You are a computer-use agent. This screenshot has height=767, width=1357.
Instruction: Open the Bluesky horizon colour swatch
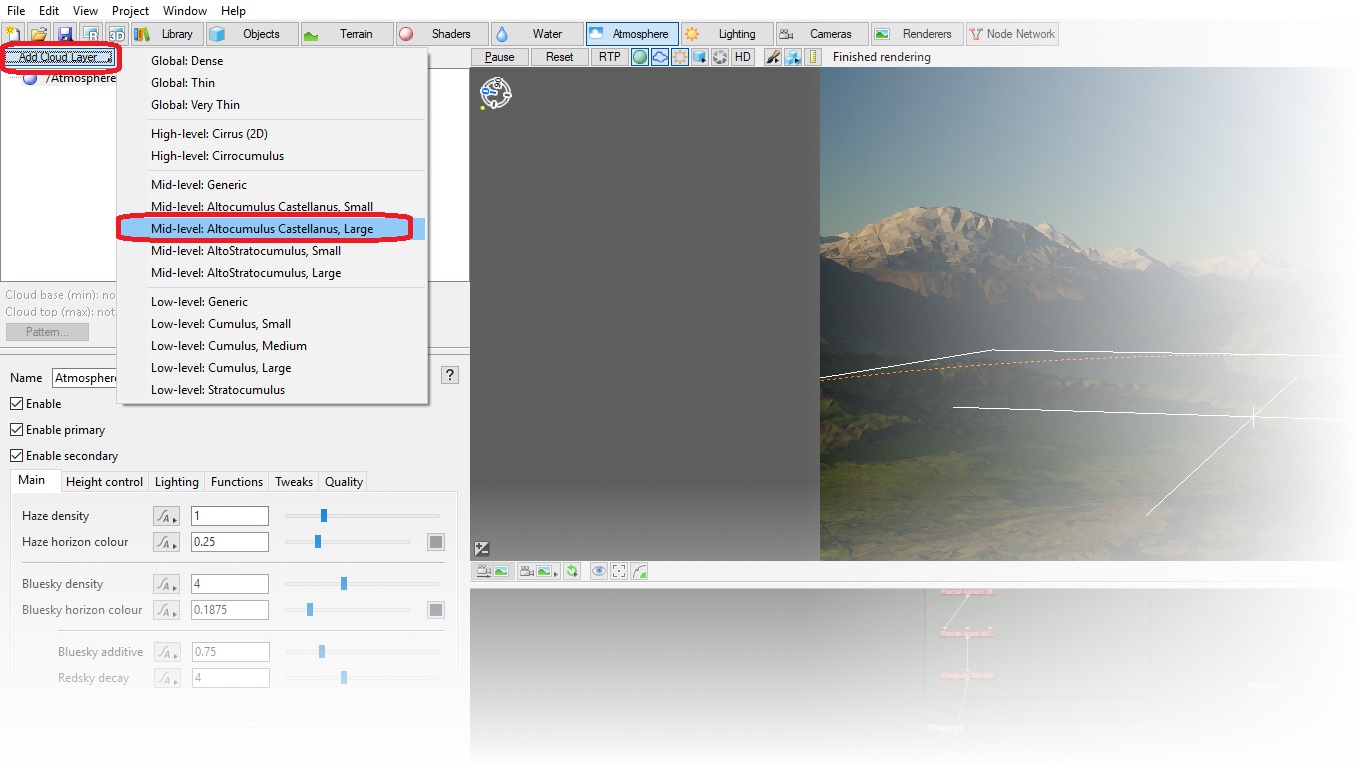pos(436,610)
